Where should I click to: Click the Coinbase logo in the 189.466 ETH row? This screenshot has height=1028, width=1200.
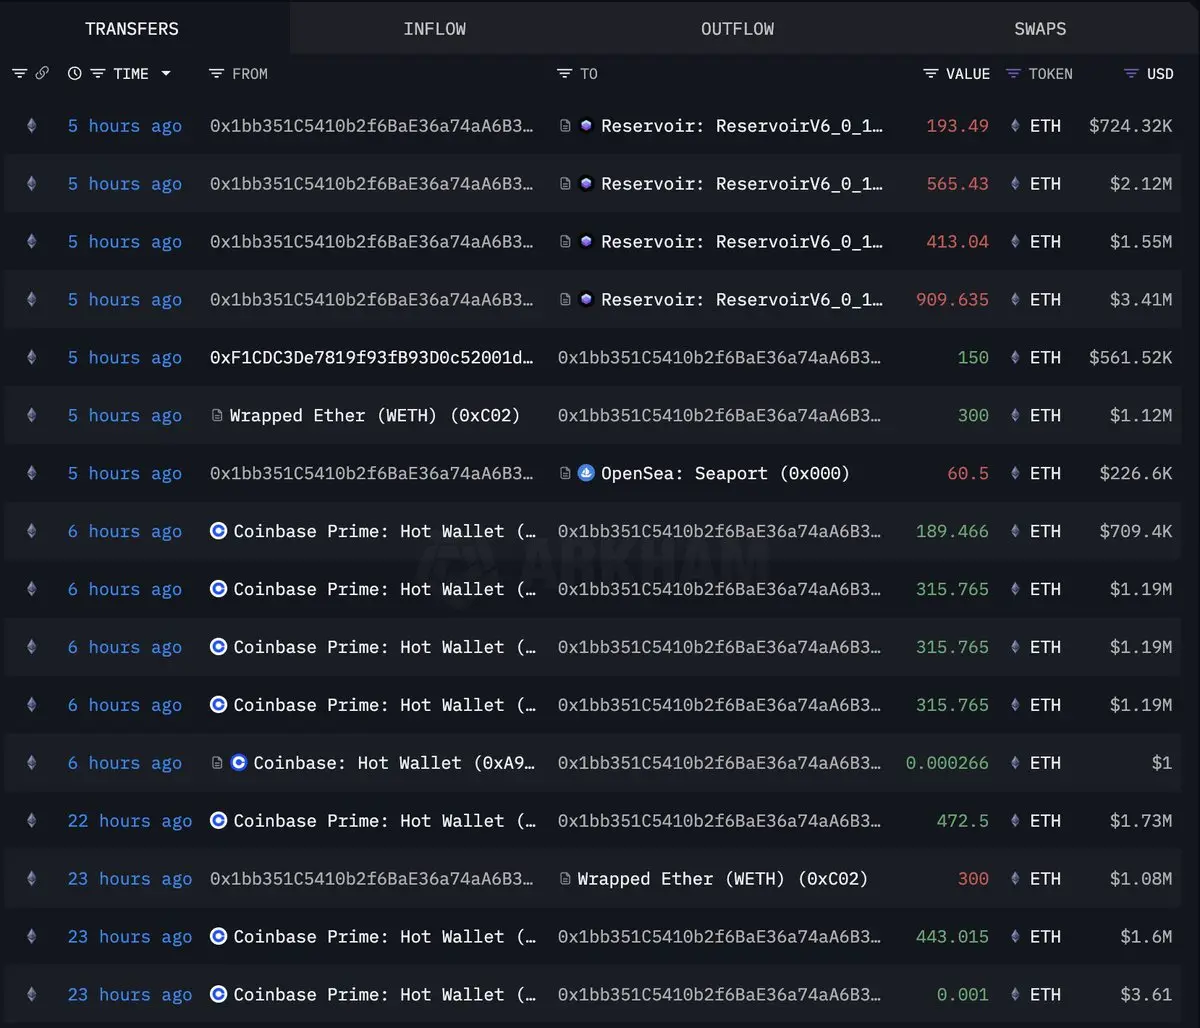pyautogui.click(x=218, y=531)
